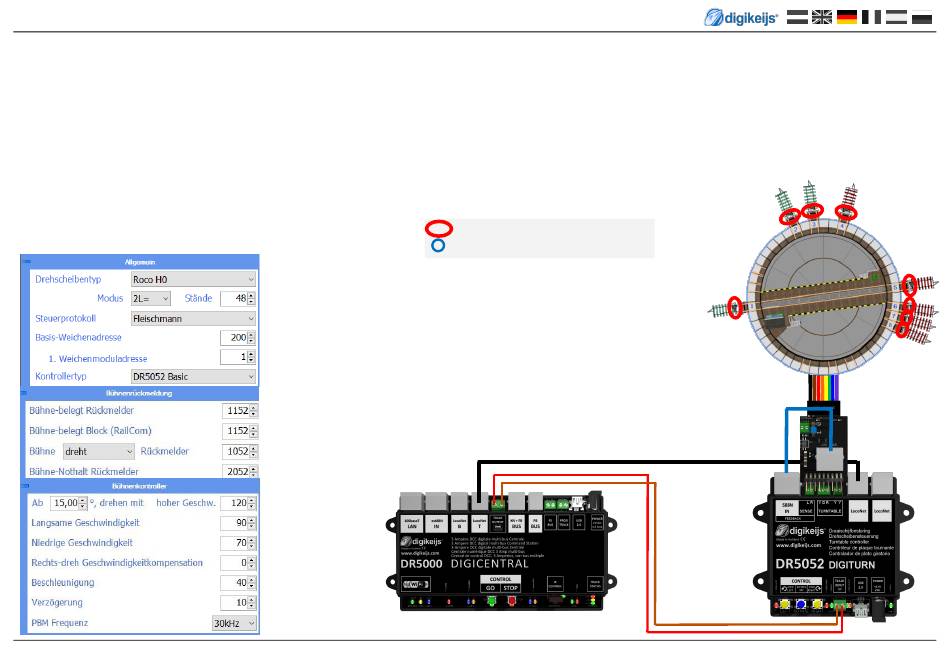
Task: Click the blue button on the DR5052
Action: [x=801, y=604]
